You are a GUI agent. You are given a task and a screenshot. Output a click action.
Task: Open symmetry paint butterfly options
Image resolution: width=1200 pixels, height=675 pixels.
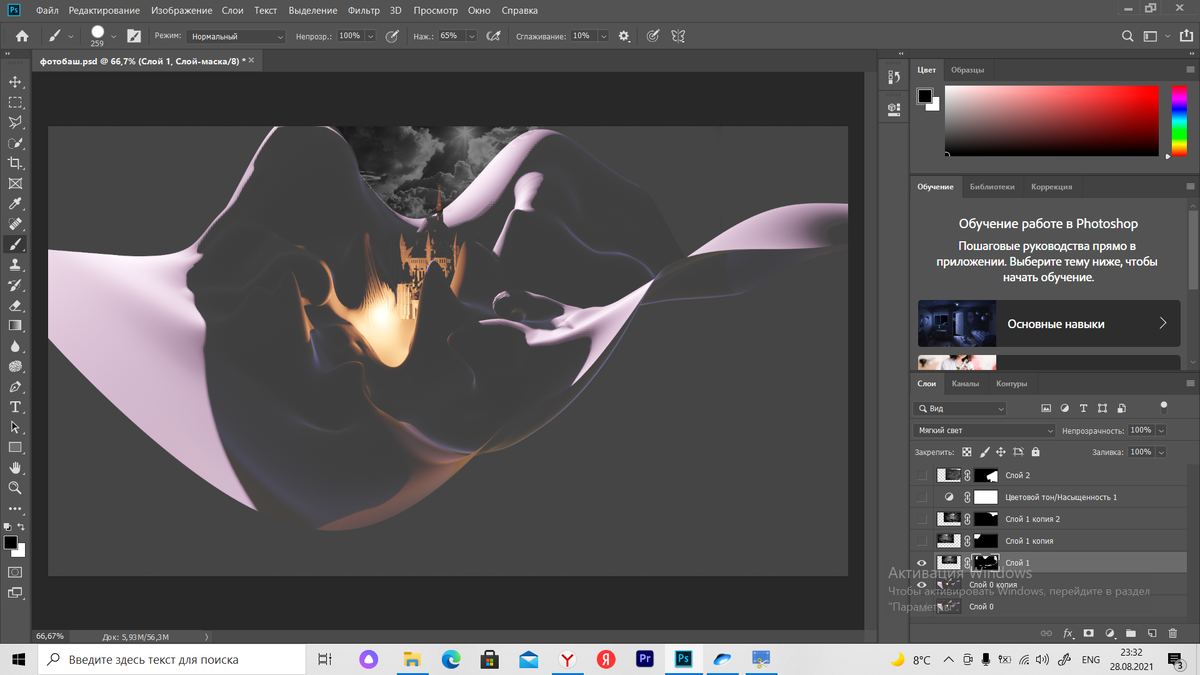point(678,36)
